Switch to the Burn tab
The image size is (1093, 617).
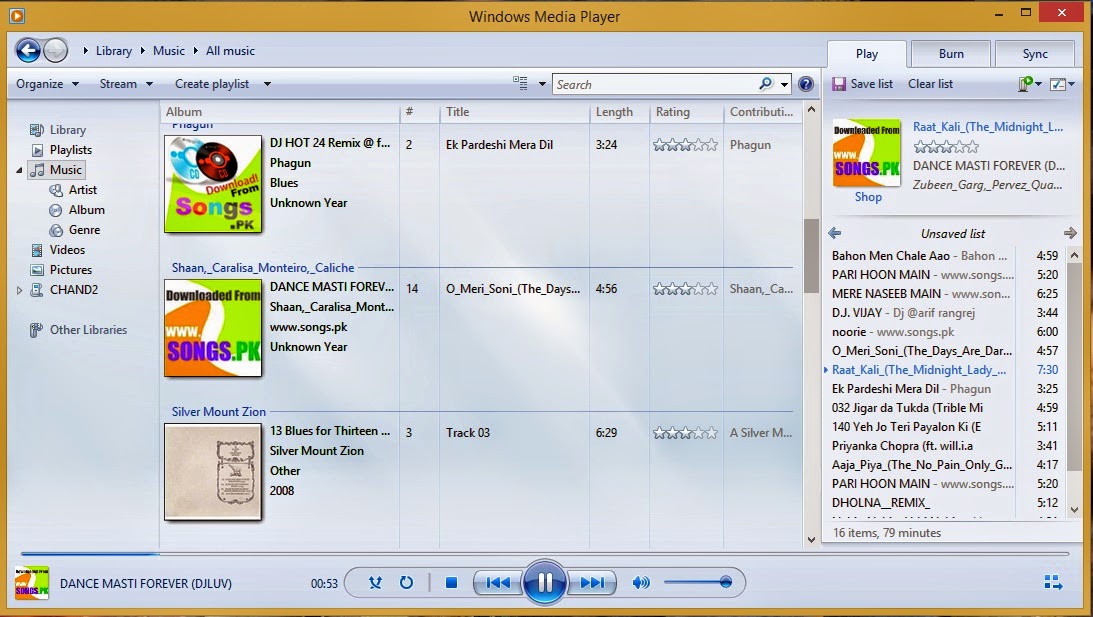click(x=951, y=54)
